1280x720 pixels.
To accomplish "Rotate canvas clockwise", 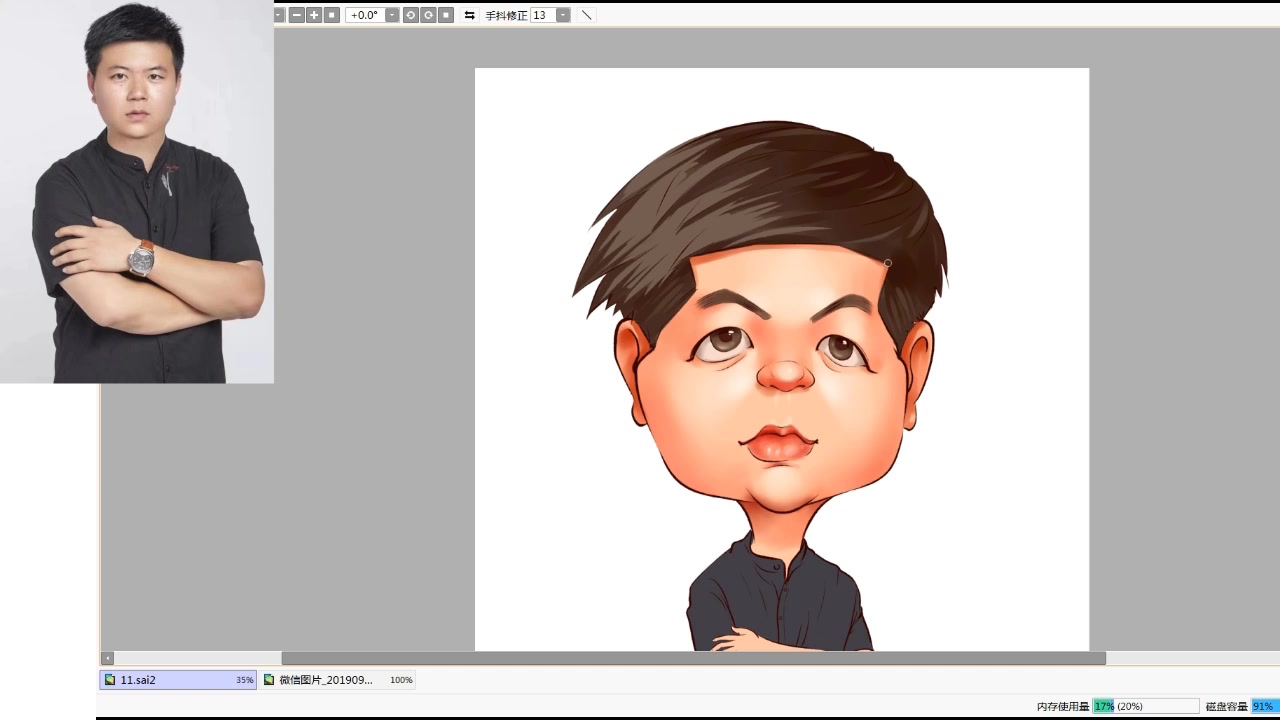I will pos(428,15).
